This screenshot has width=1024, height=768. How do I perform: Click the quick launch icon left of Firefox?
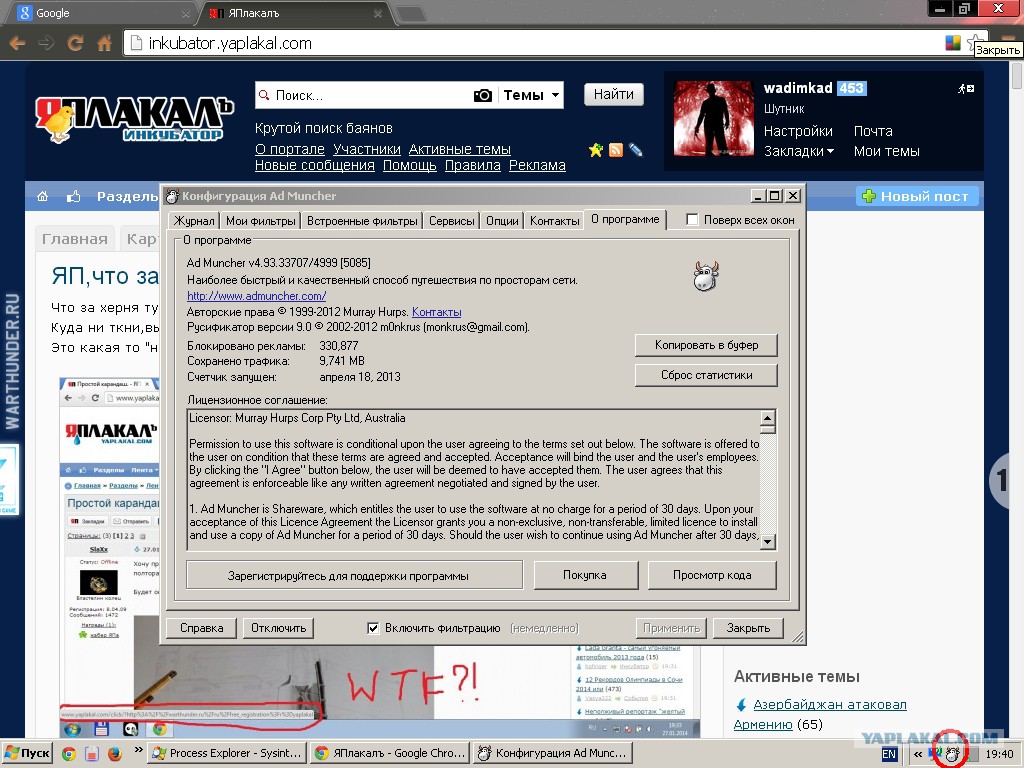click(x=91, y=754)
